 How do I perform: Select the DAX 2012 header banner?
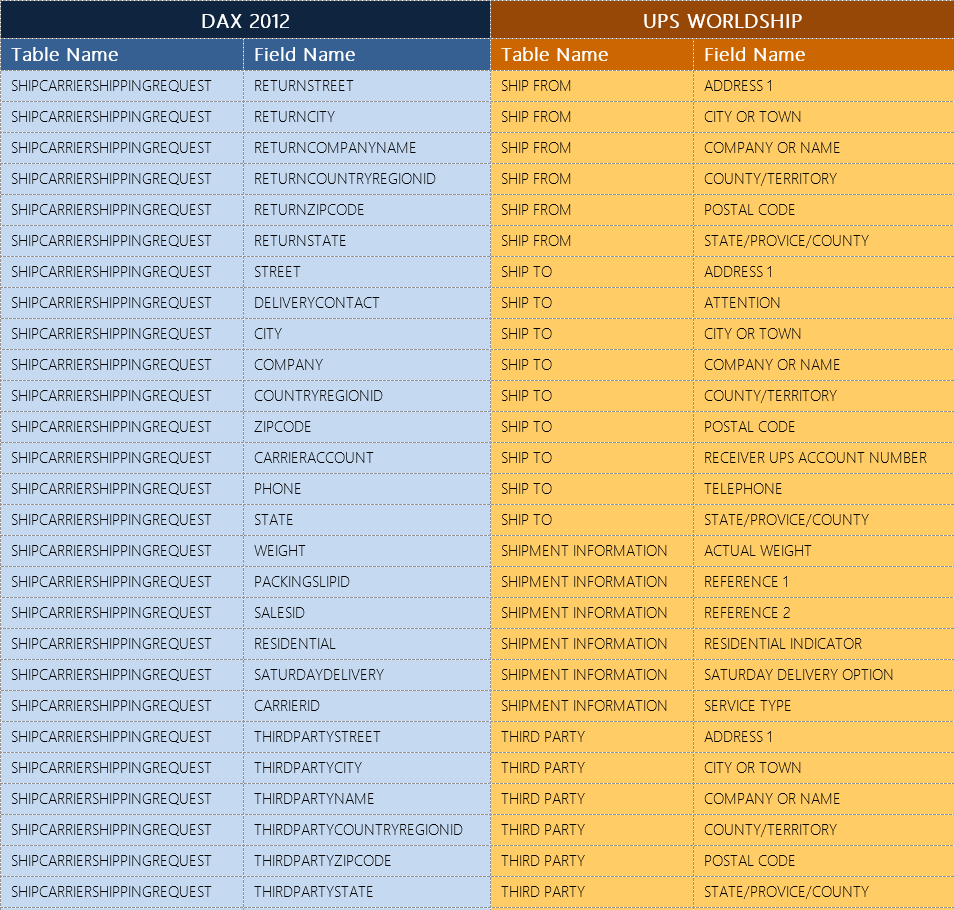(244, 20)
